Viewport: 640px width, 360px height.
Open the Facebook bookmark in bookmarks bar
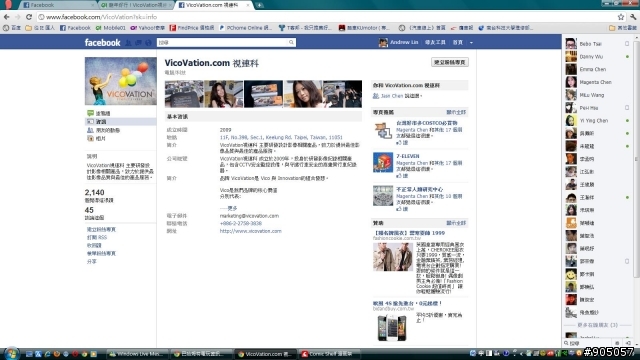click(75, 28)
